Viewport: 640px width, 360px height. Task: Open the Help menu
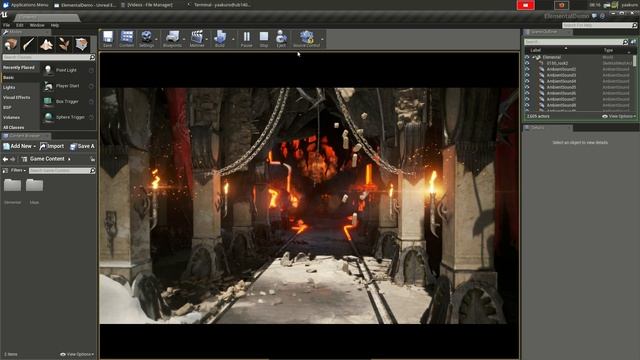click(55, 25)
